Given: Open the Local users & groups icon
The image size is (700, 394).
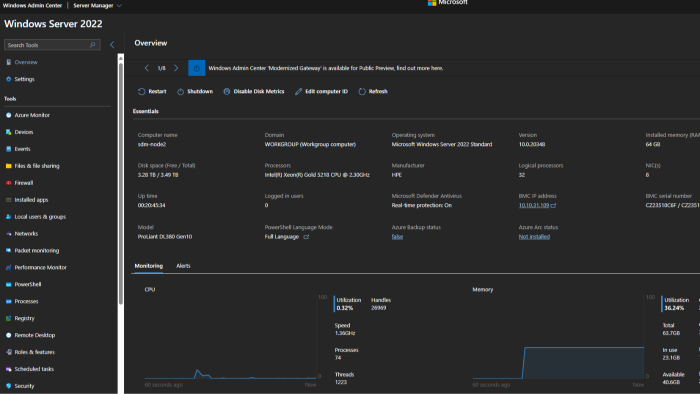Looking at the screenshot, I should click(x=8, y=217).
